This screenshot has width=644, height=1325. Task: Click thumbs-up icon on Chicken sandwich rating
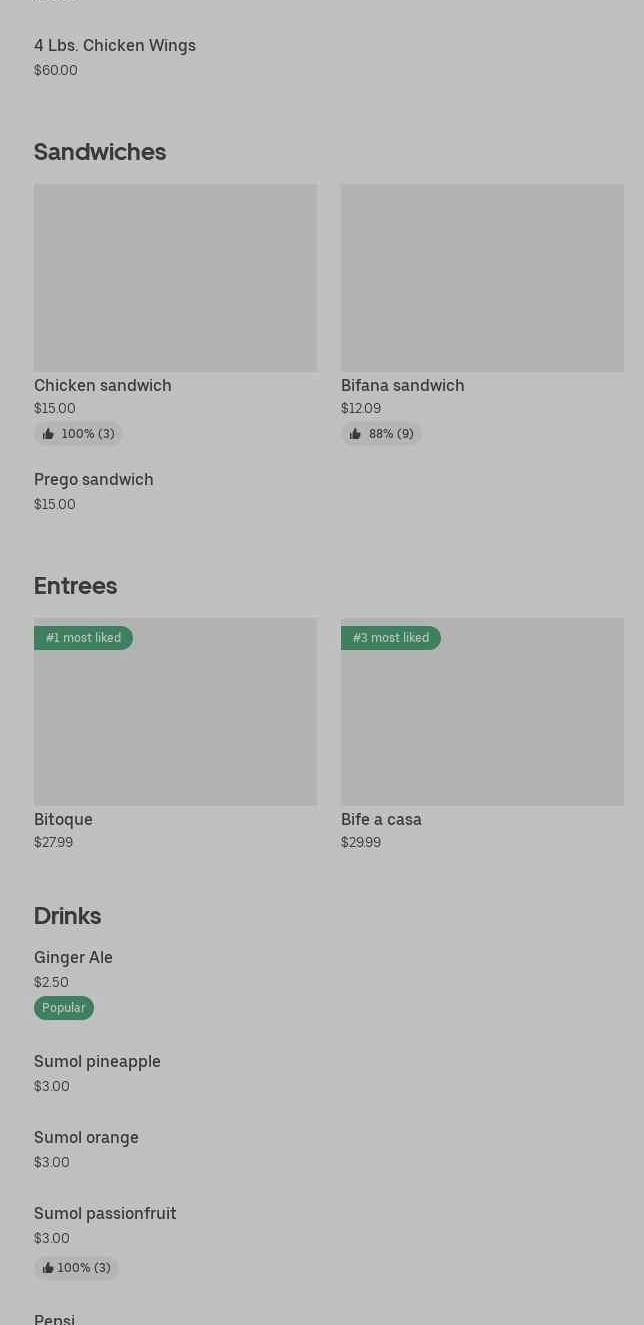[x=48, y=434]
